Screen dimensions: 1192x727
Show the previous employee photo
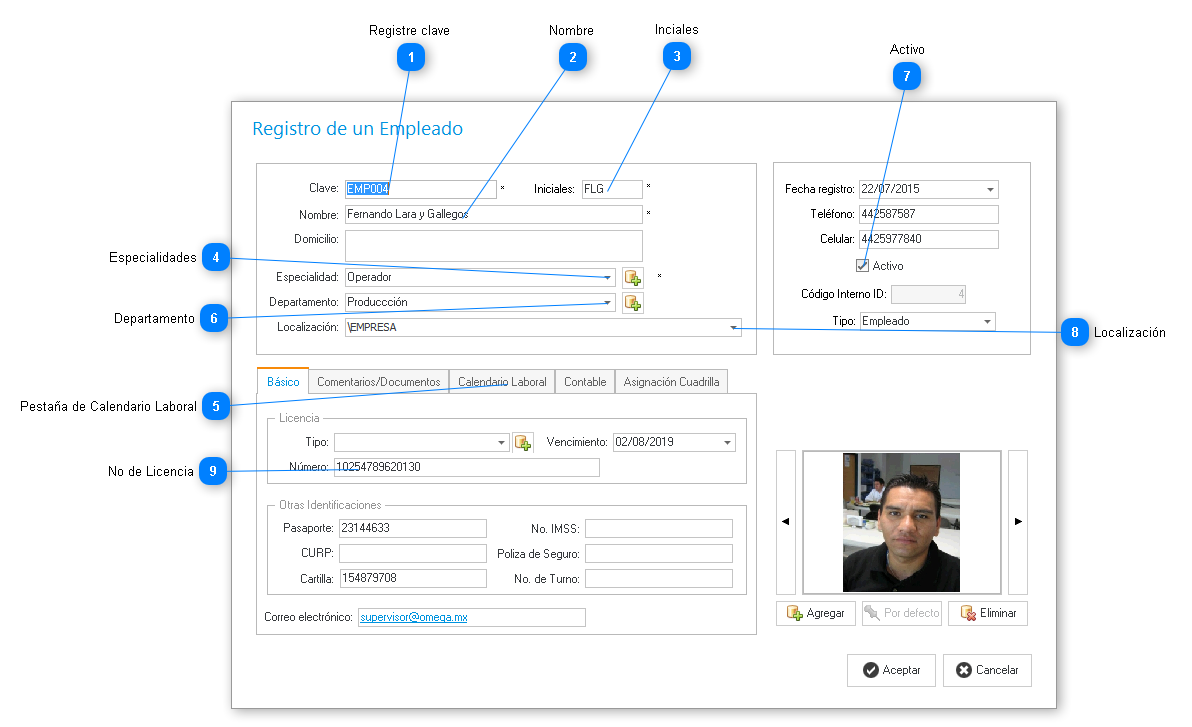tap(786, 521)
